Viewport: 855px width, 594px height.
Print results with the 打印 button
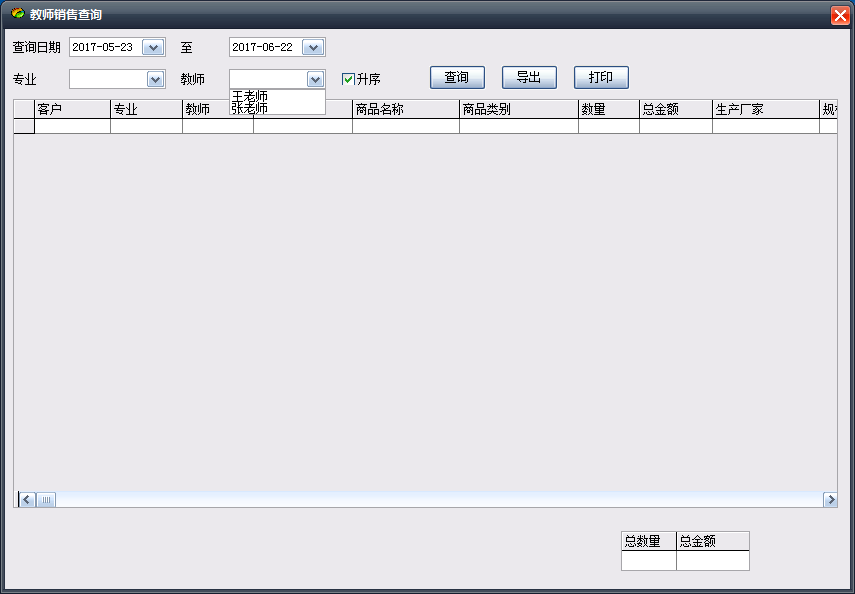pyautogui.click(x=601, y=77)
